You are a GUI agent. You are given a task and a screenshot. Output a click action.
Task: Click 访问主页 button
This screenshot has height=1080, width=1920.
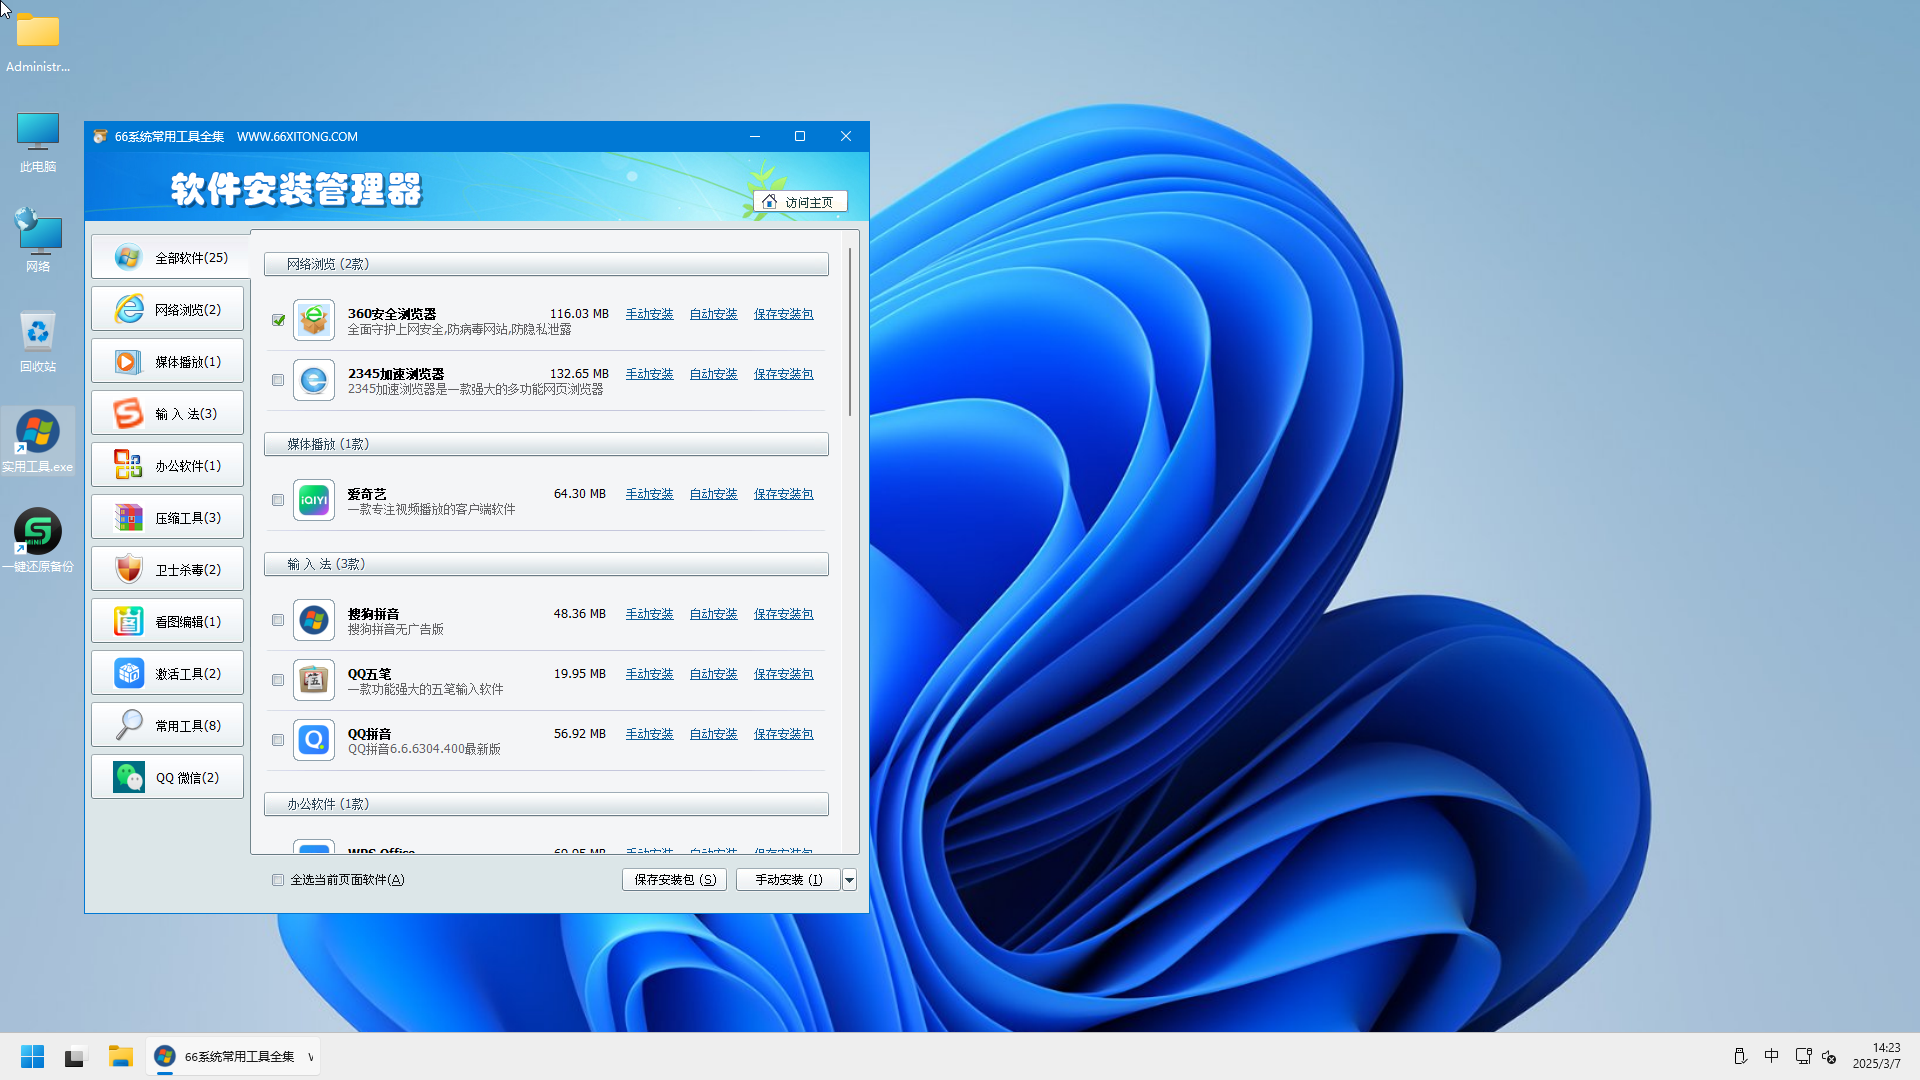800,202
